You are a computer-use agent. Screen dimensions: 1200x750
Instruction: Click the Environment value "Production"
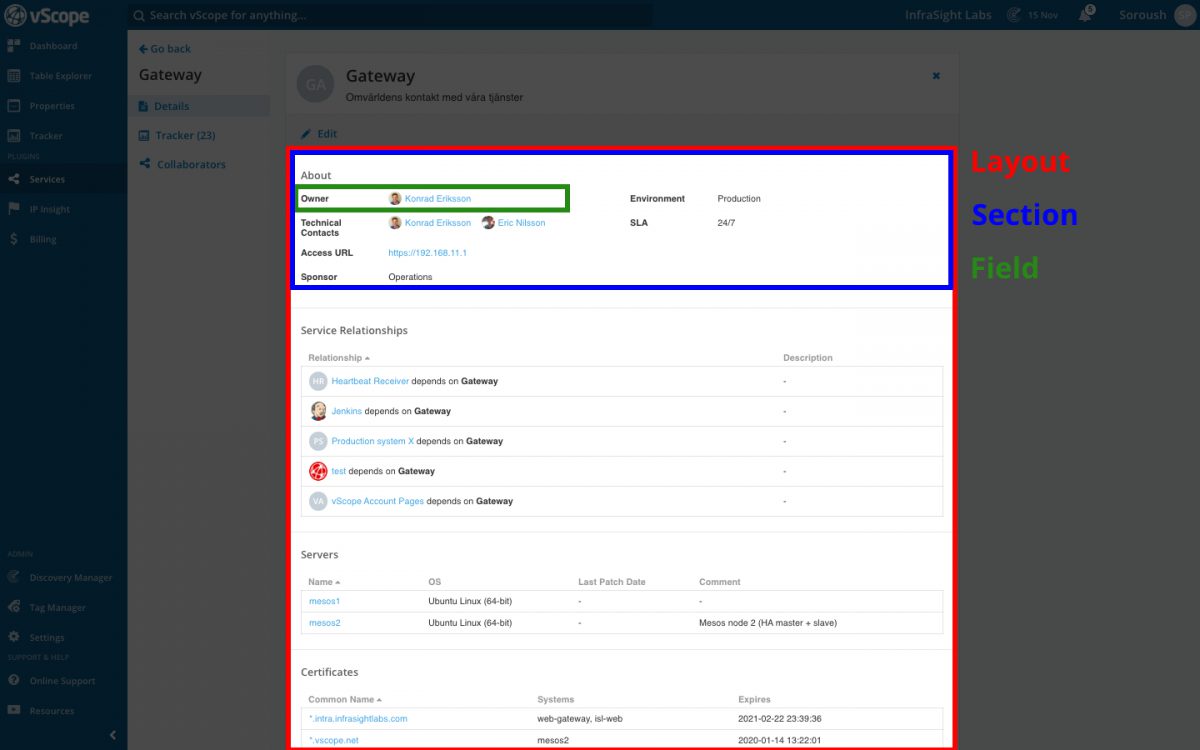(739, 199)
